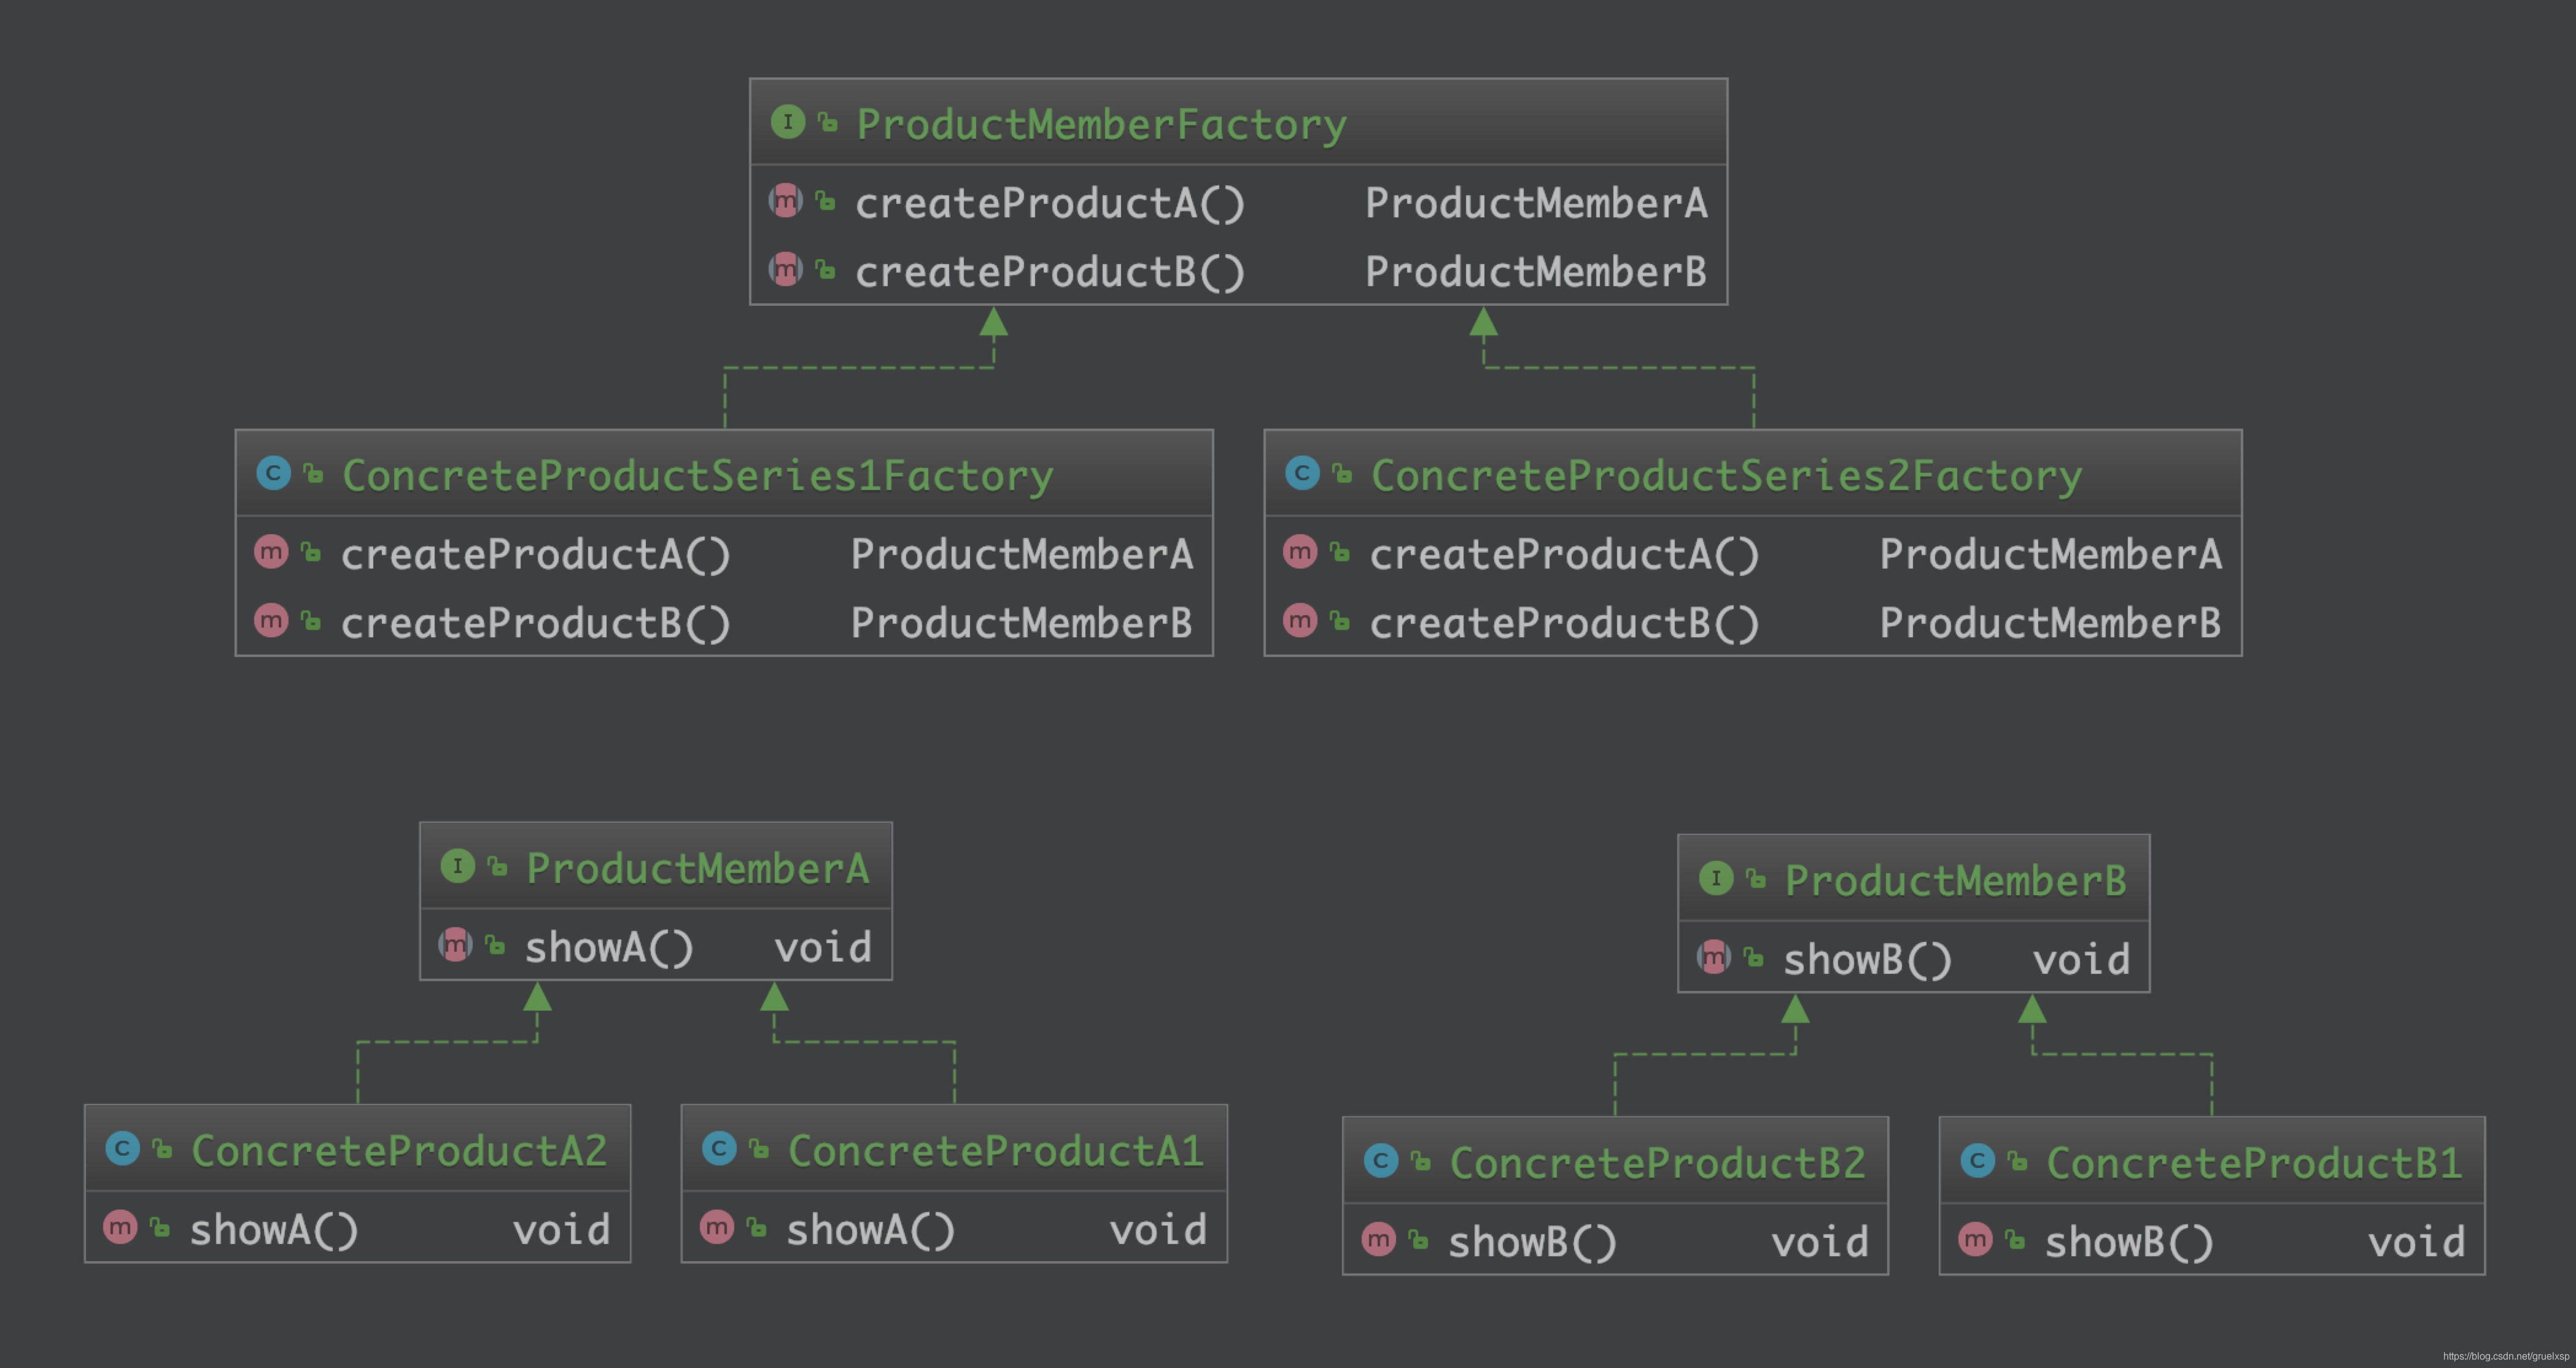The width and height of the screenshot is (2576, 1368).
Task: Click the class icon of ConcreteProductB2
Action: coord(1381,1160)
